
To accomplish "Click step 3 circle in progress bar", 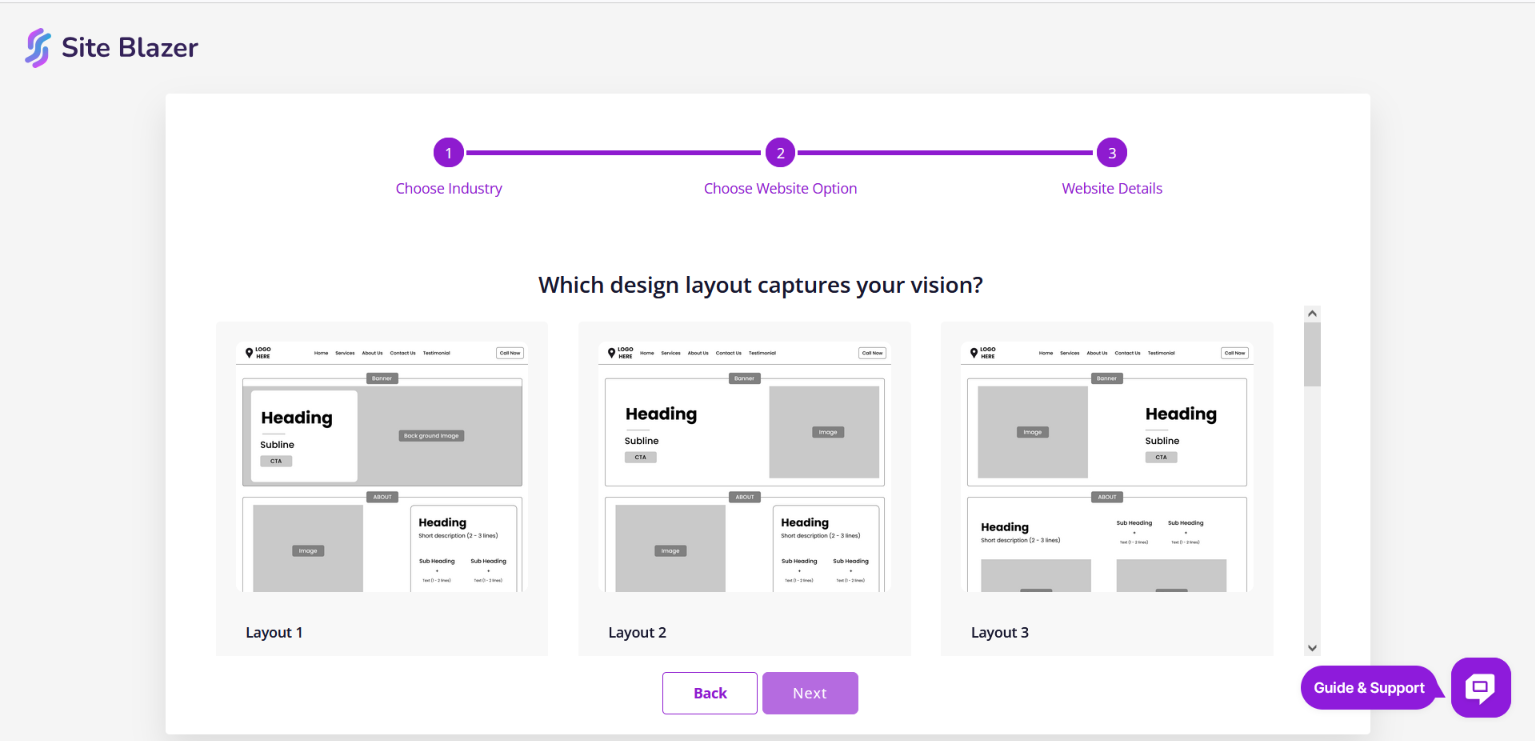I will point(1111,153).
